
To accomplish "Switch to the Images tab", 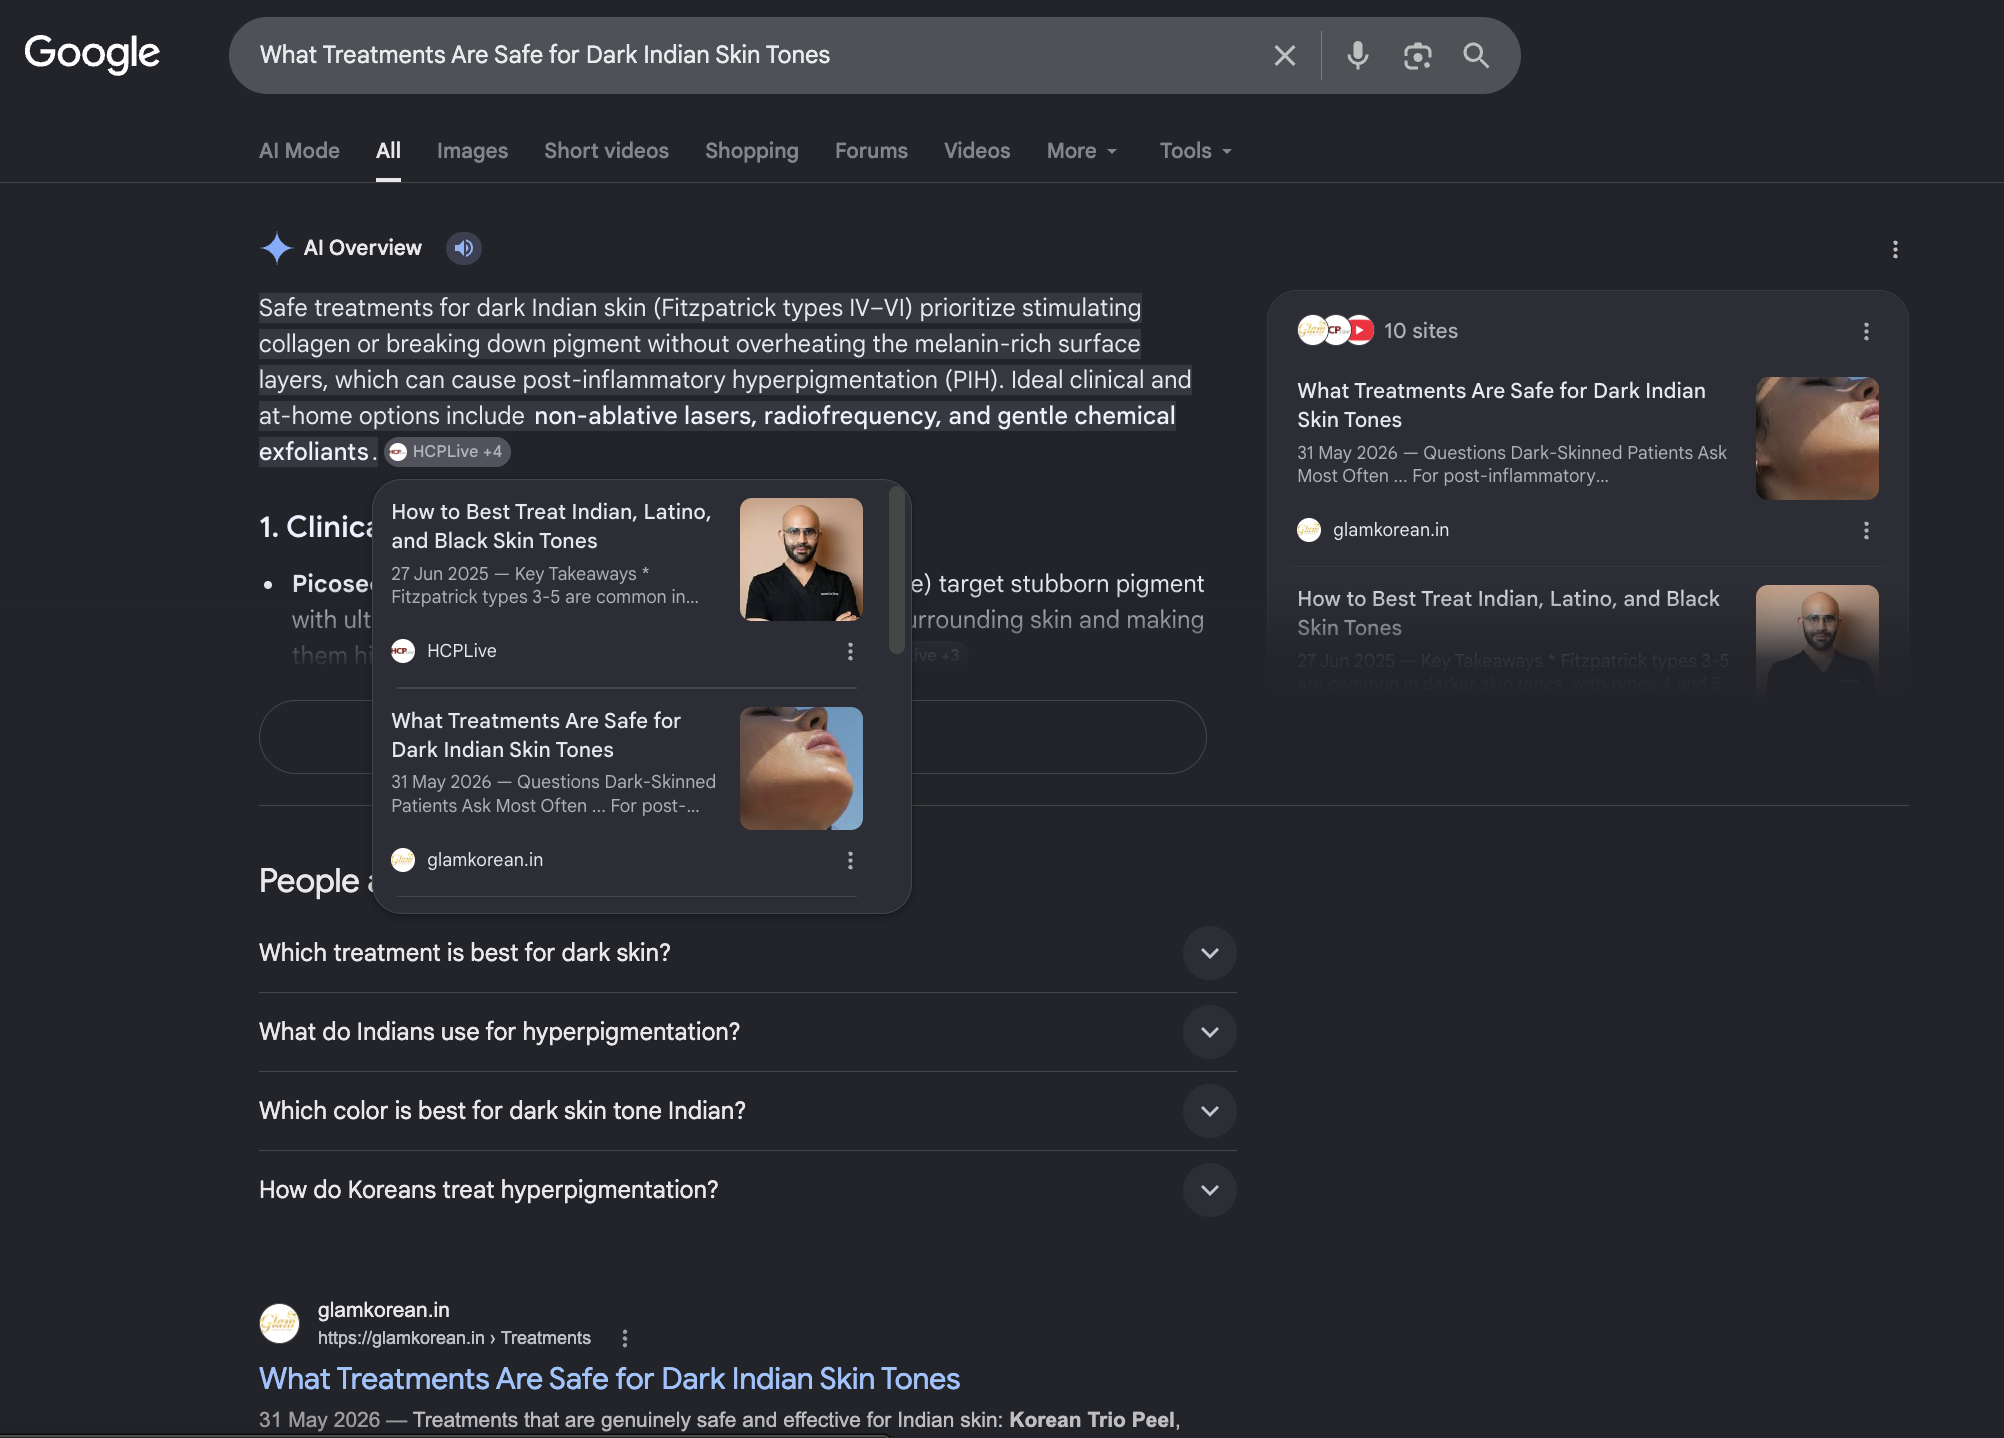I will pos(472,151).
